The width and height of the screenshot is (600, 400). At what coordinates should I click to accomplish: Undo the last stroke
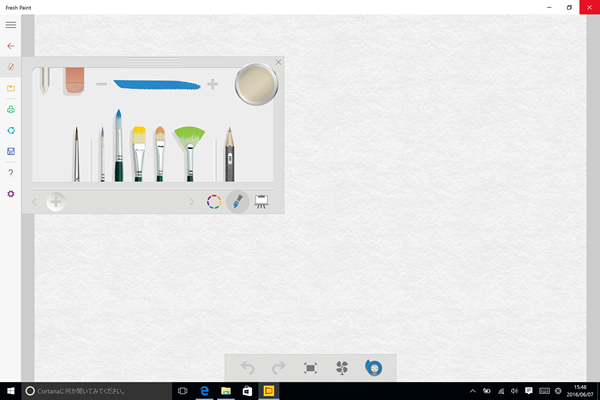248,368
